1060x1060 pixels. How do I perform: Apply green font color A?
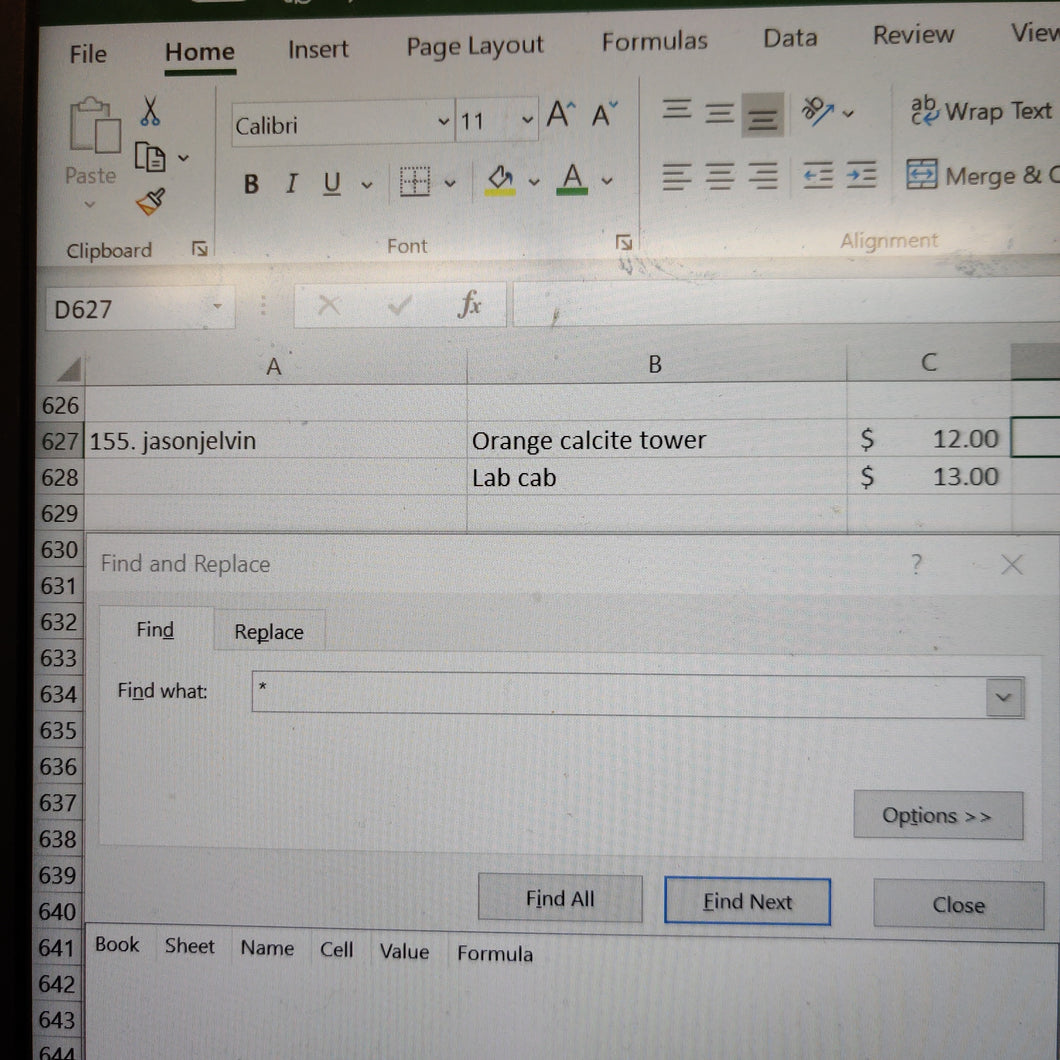tap(572, 179)
